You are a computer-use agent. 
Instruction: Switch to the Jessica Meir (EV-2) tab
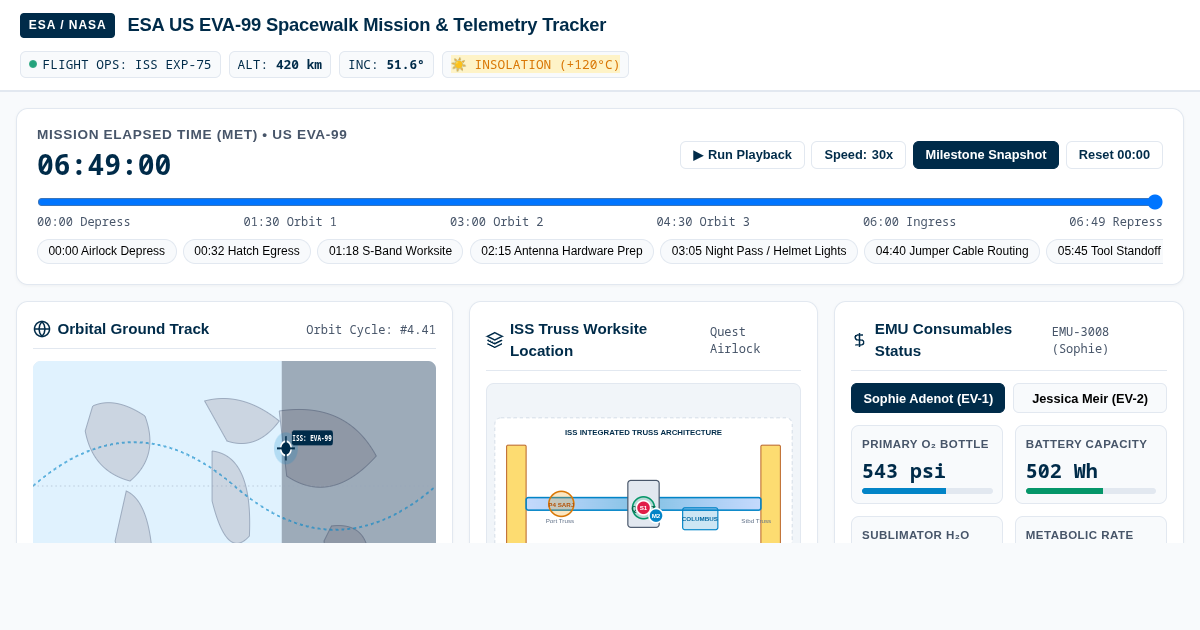coord(1090,398)
